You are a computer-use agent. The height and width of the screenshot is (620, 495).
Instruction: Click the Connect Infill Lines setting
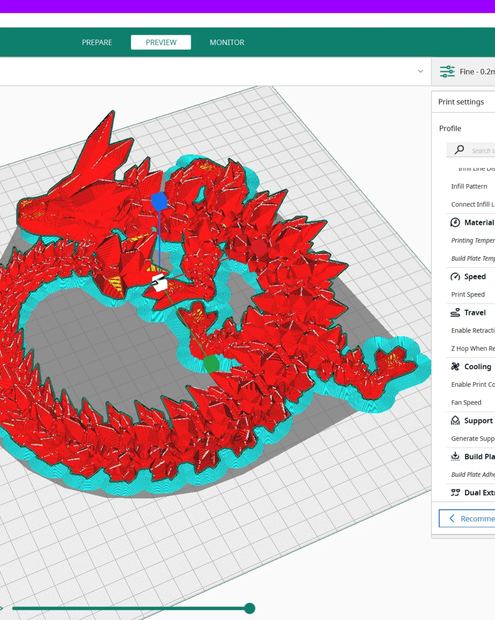tap(473, 204)
